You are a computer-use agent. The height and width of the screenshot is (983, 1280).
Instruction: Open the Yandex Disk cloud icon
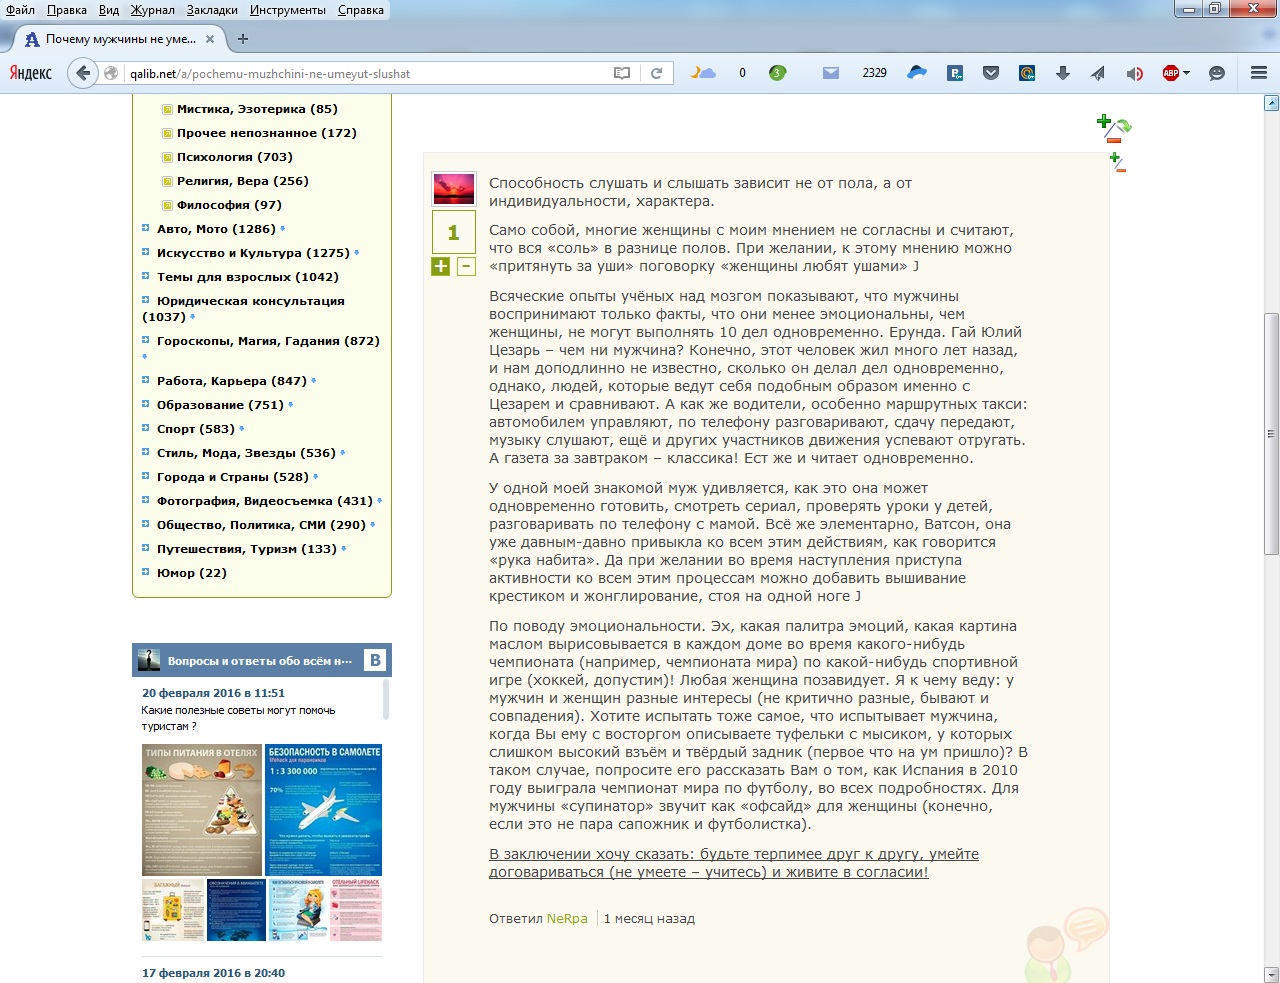(917, 73)
